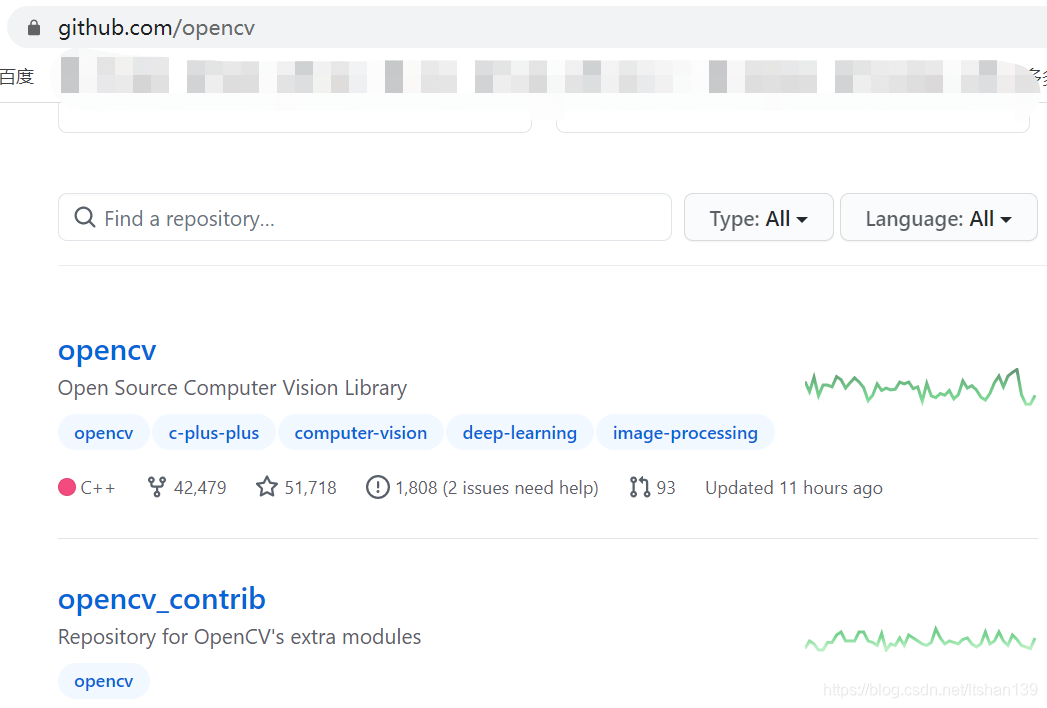Click the opencv topic tag under opencv_contrib

click(103, 681)
